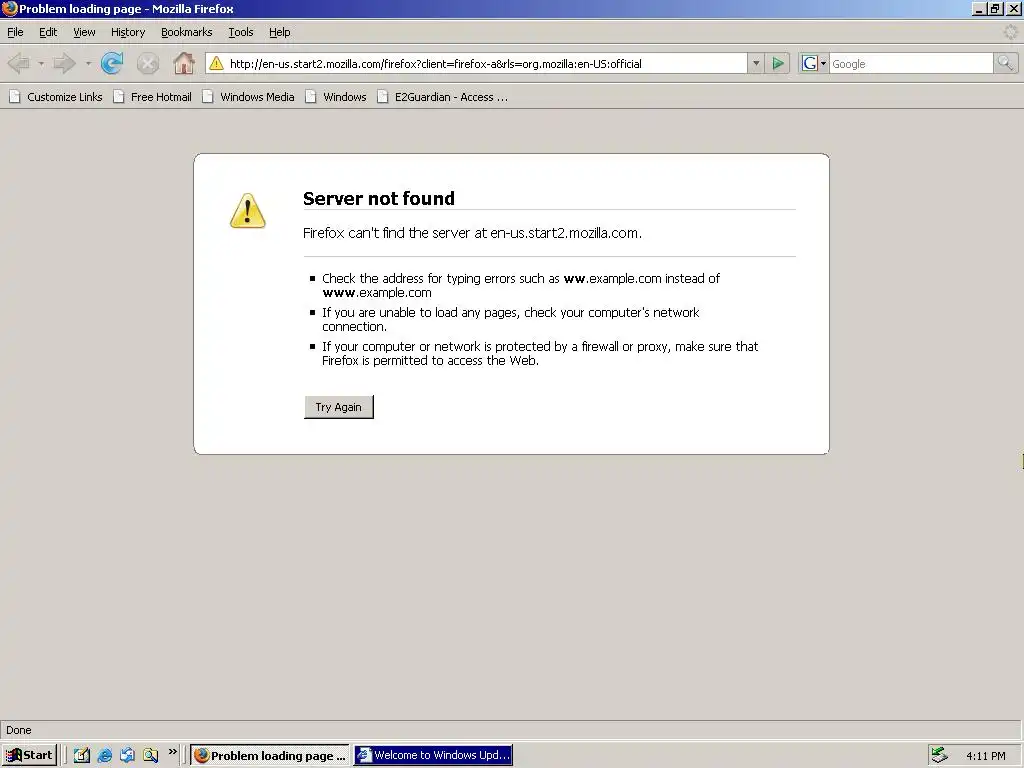The width and height of the screenshot is (1024, 768).
Task: Open the Free Hotmail bookmark
Action: point(152,97)
